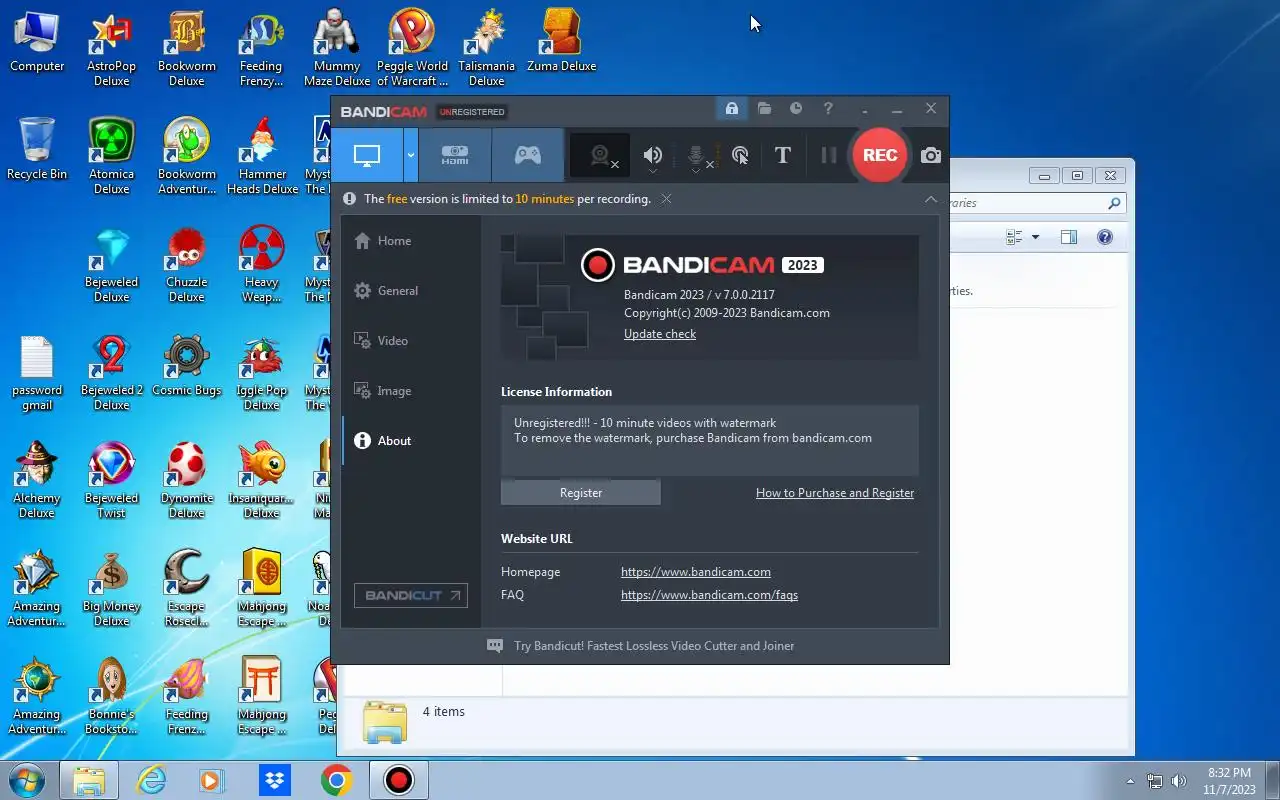This screenshot has height=800, width=1280.
Task: Select Mummy Maze Deluxe shortcut
Action: point(337,50)
